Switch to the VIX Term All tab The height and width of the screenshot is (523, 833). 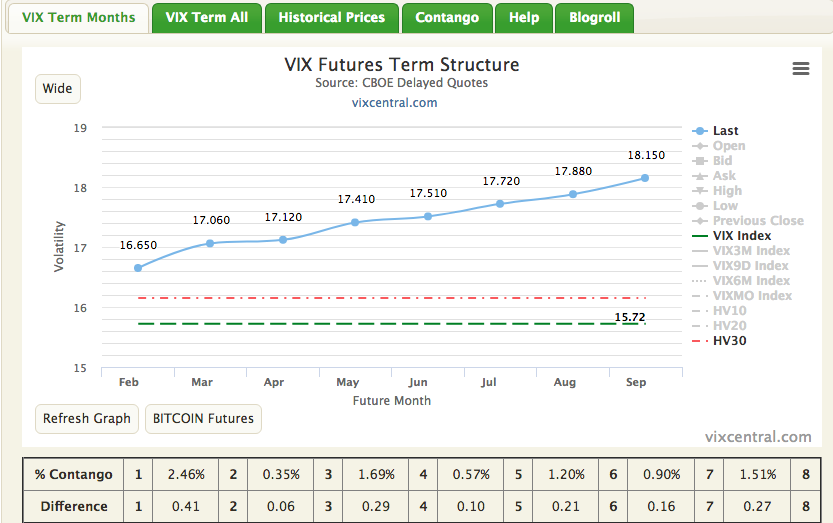207,18
